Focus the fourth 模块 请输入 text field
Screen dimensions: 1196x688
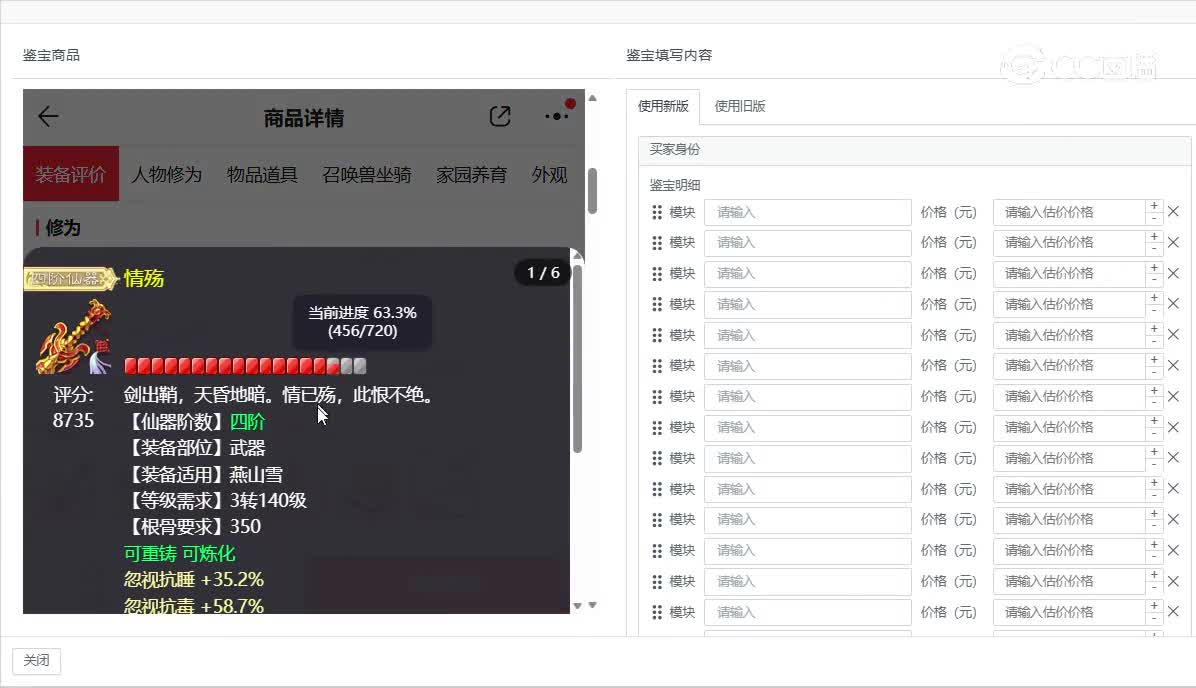808,304
